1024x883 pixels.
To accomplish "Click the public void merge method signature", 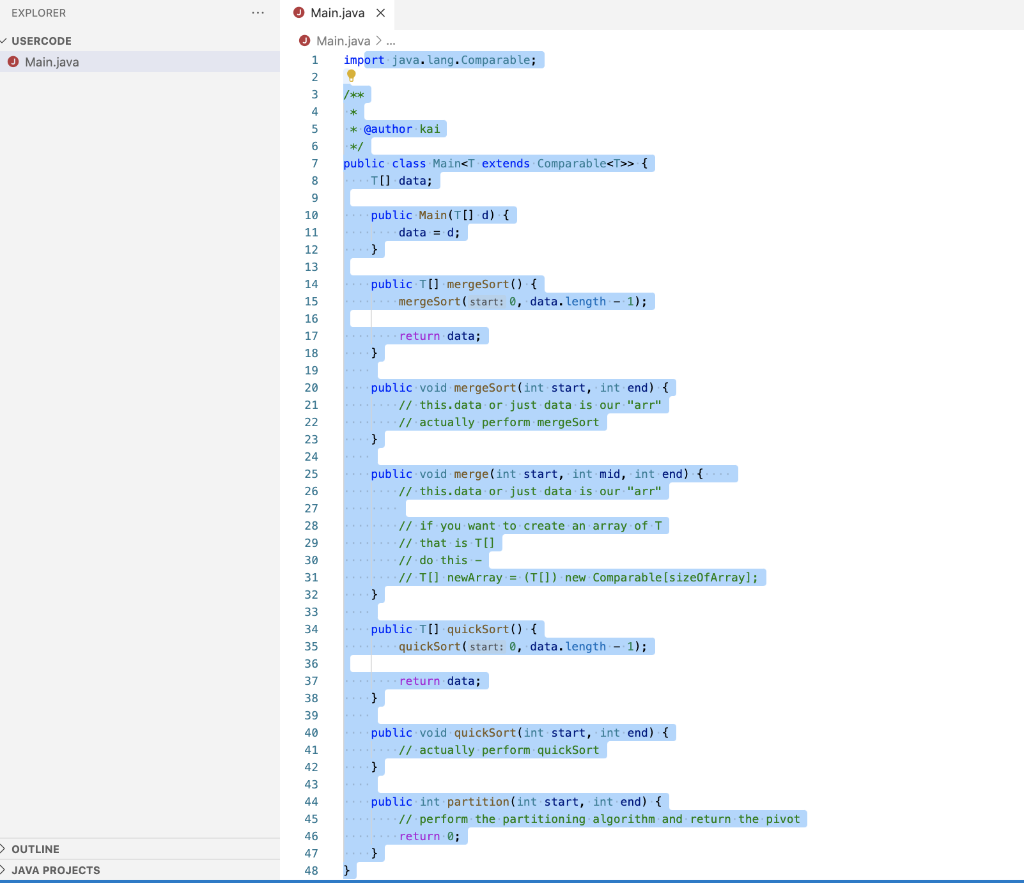I will pyautogui.click(x=537, y=474).
